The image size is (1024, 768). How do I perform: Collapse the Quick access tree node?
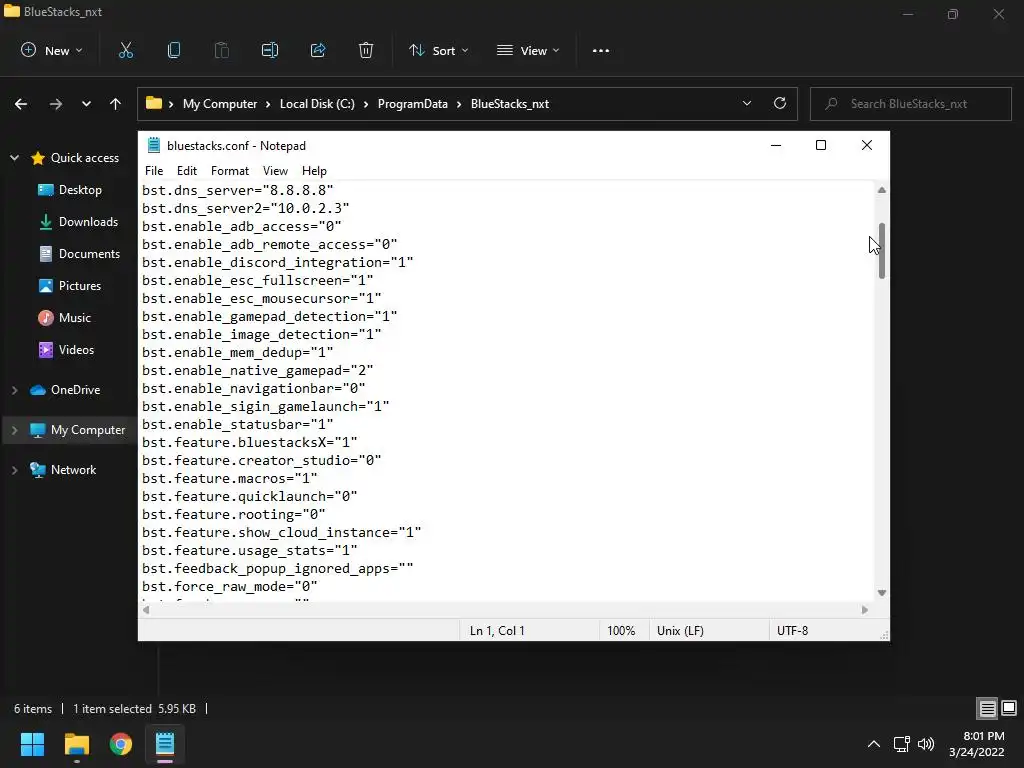(14, 157)
